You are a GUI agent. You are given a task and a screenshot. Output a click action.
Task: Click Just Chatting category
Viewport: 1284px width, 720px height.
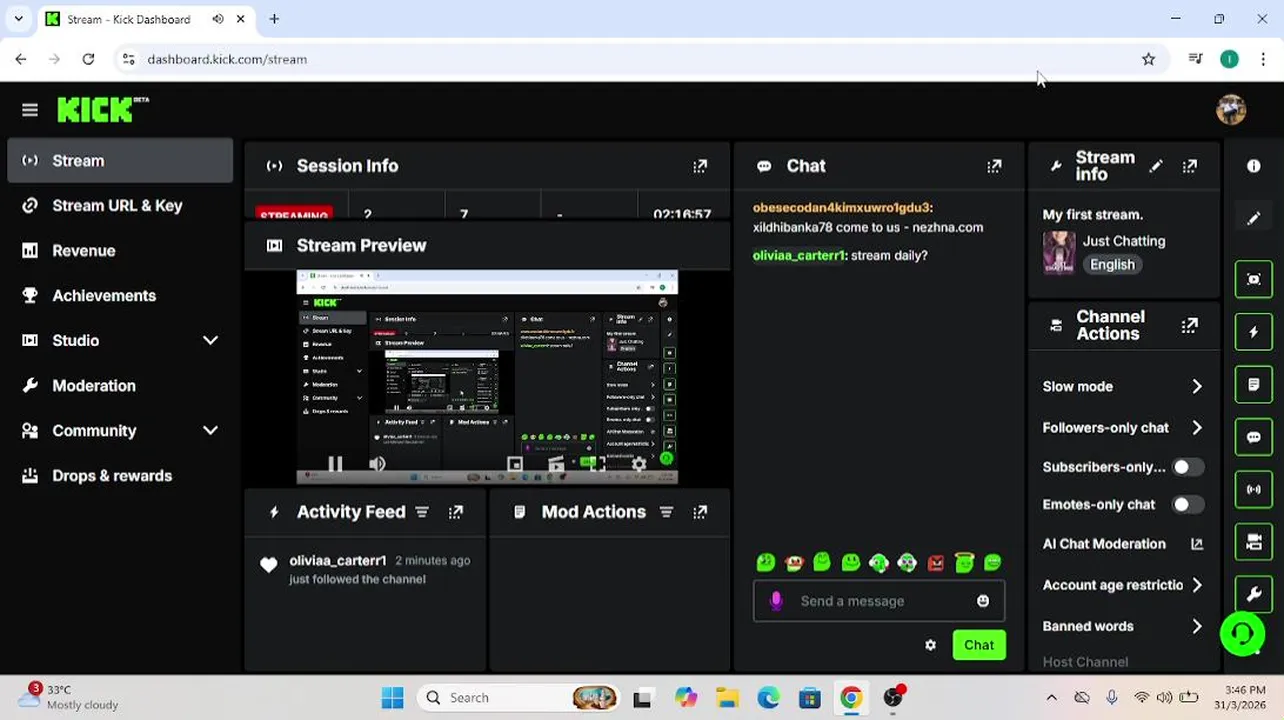(1124, 241)
